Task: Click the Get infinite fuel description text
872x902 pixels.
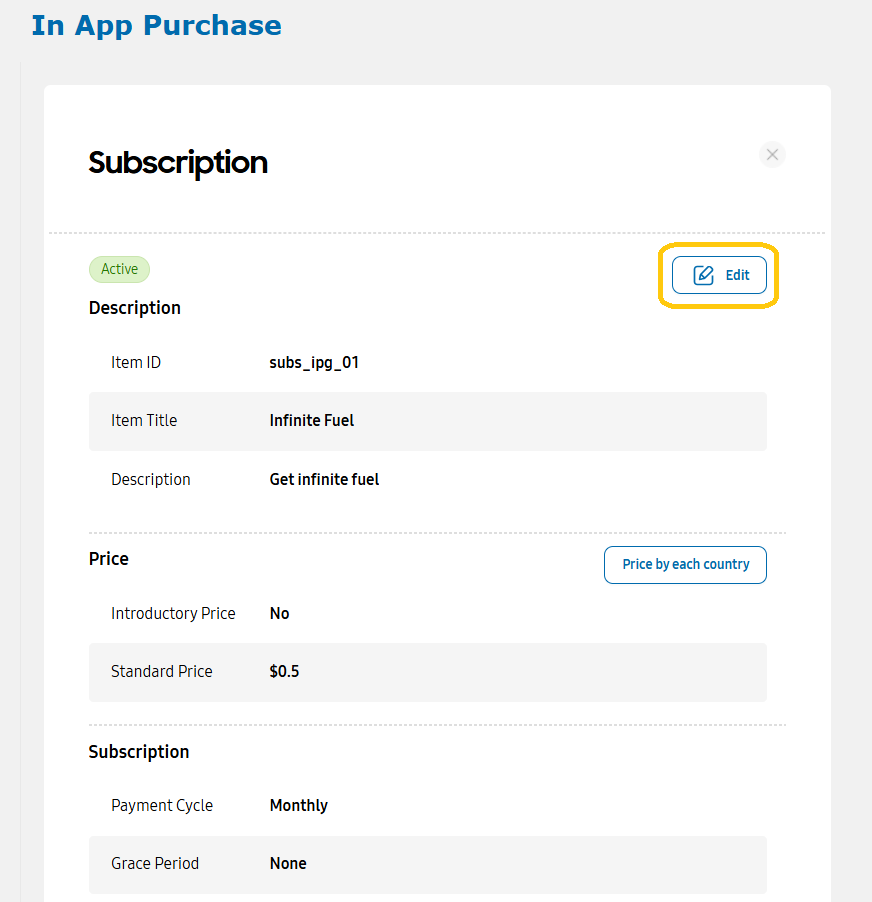Action: point(324,479)
